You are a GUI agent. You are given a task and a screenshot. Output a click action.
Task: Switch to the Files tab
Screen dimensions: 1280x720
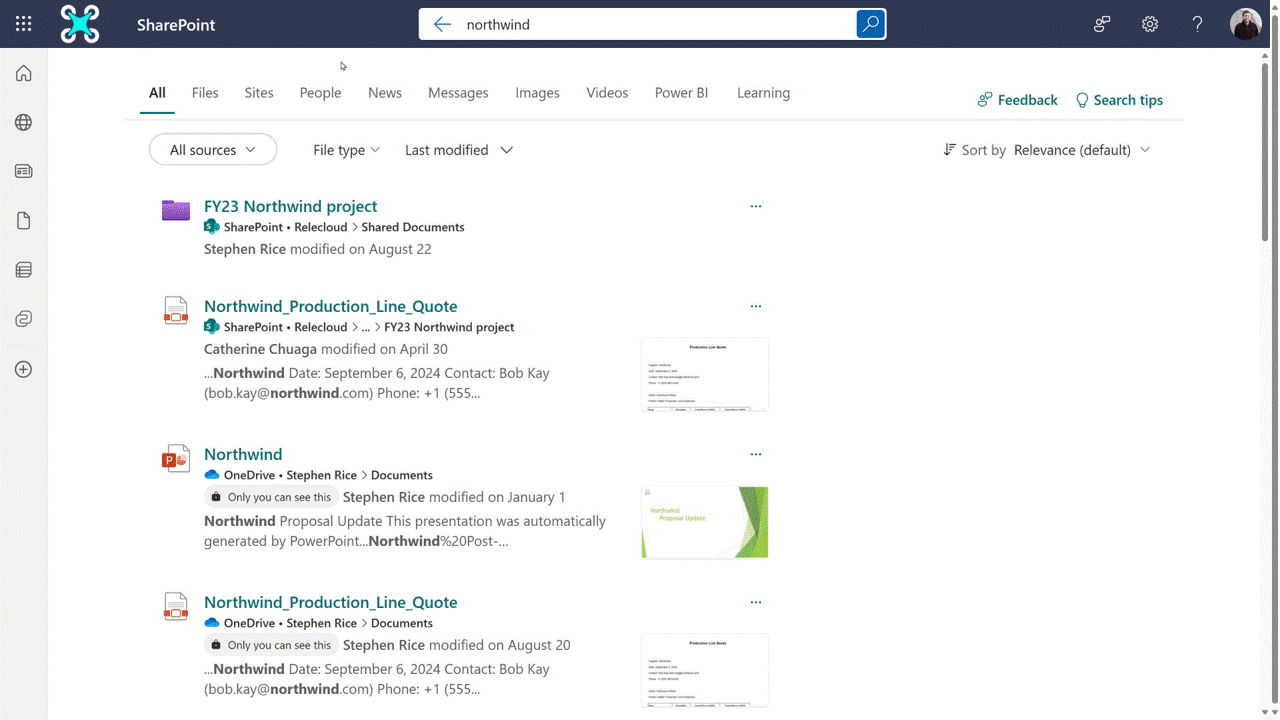pyautogui.click(x=205, y=93)
